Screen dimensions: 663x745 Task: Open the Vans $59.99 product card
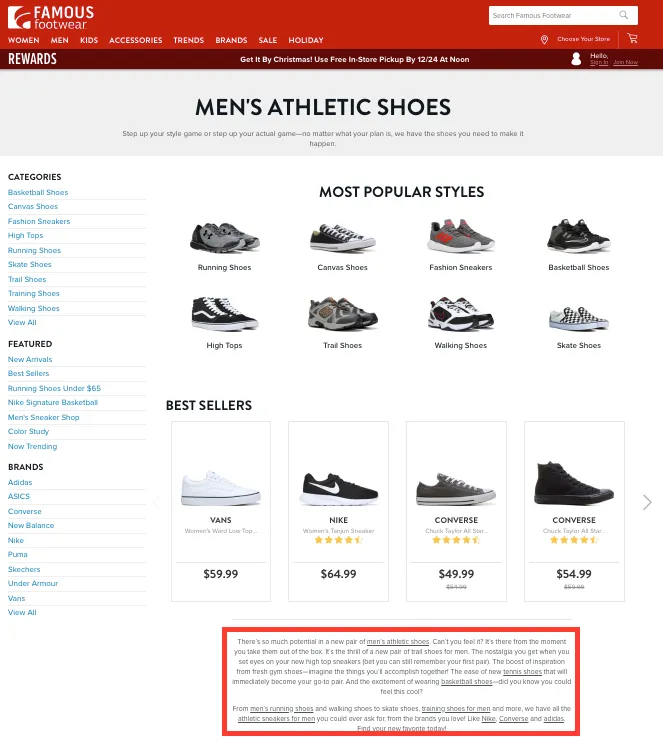coord(221,511)
